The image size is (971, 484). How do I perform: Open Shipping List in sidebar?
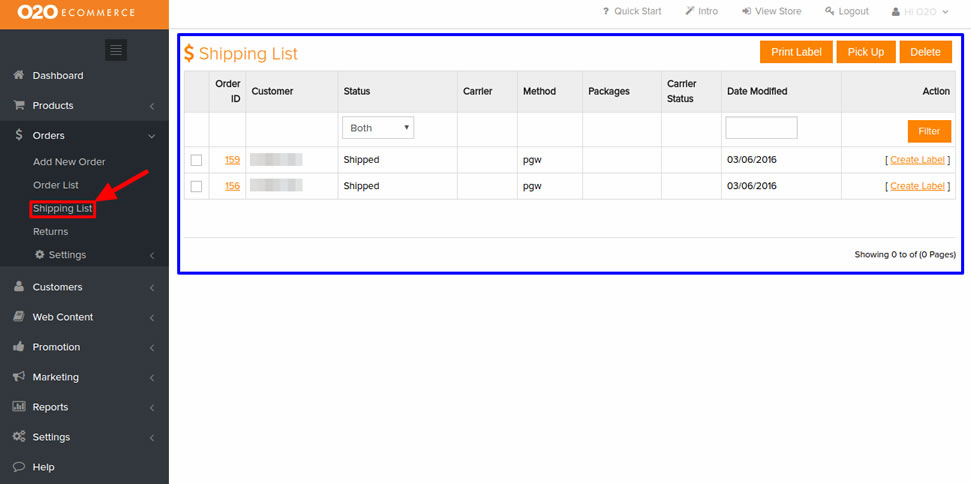tap(62, 209)
